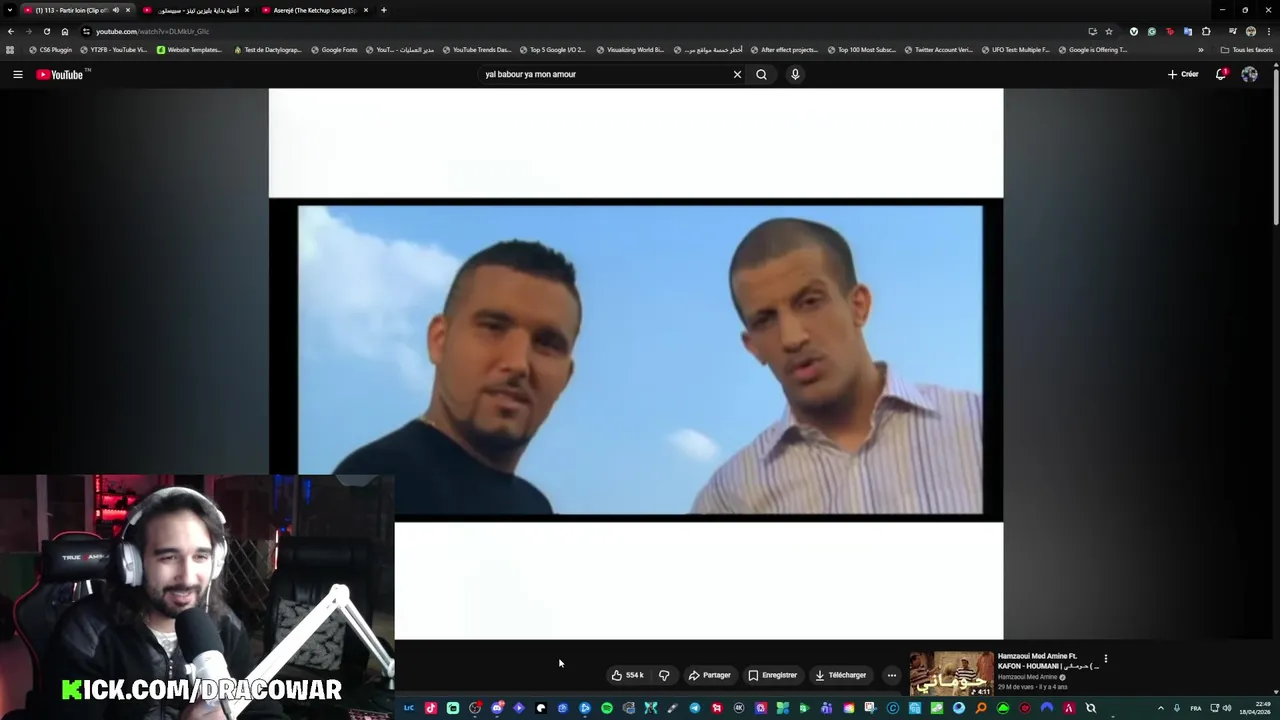Click the youtube.com address bar
Viewport: 1280px width, 720px height.
(580, 31)
